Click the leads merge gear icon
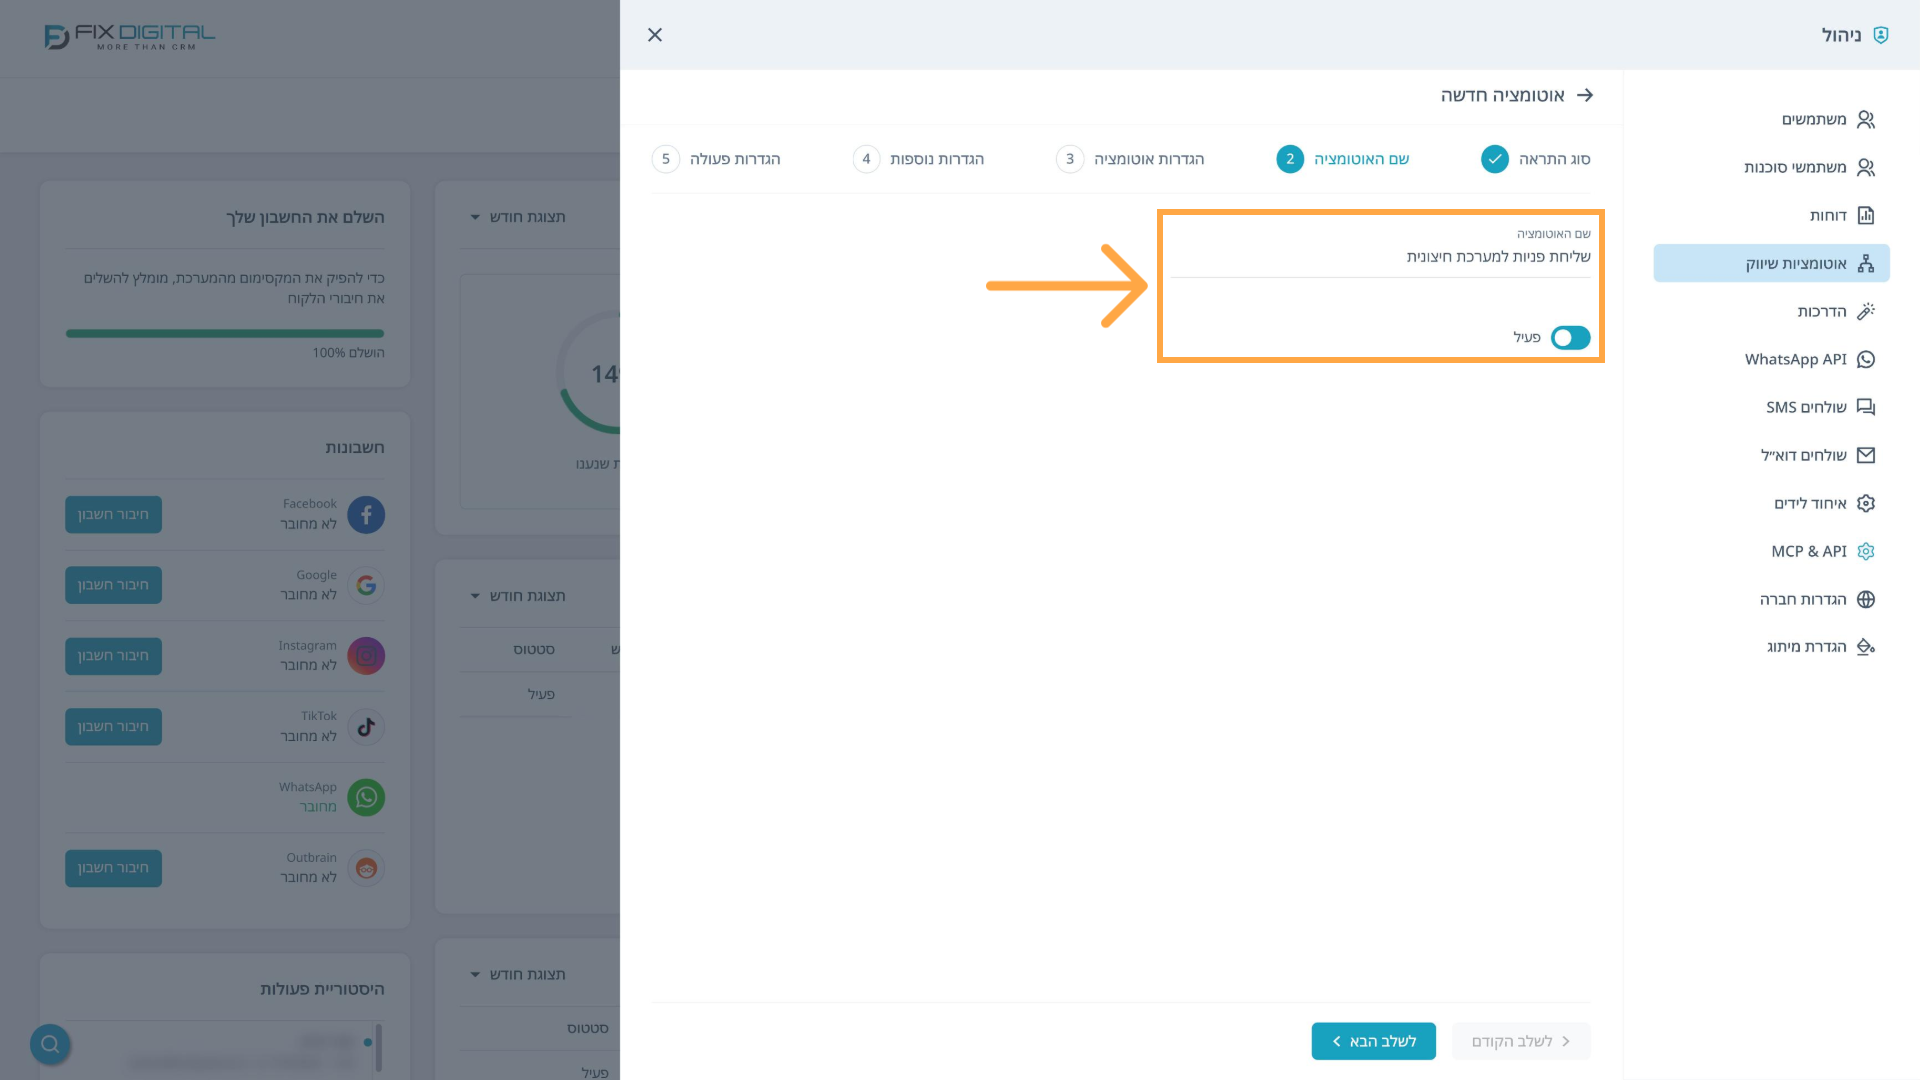1920x1080 pixels. click(1866, 504)
